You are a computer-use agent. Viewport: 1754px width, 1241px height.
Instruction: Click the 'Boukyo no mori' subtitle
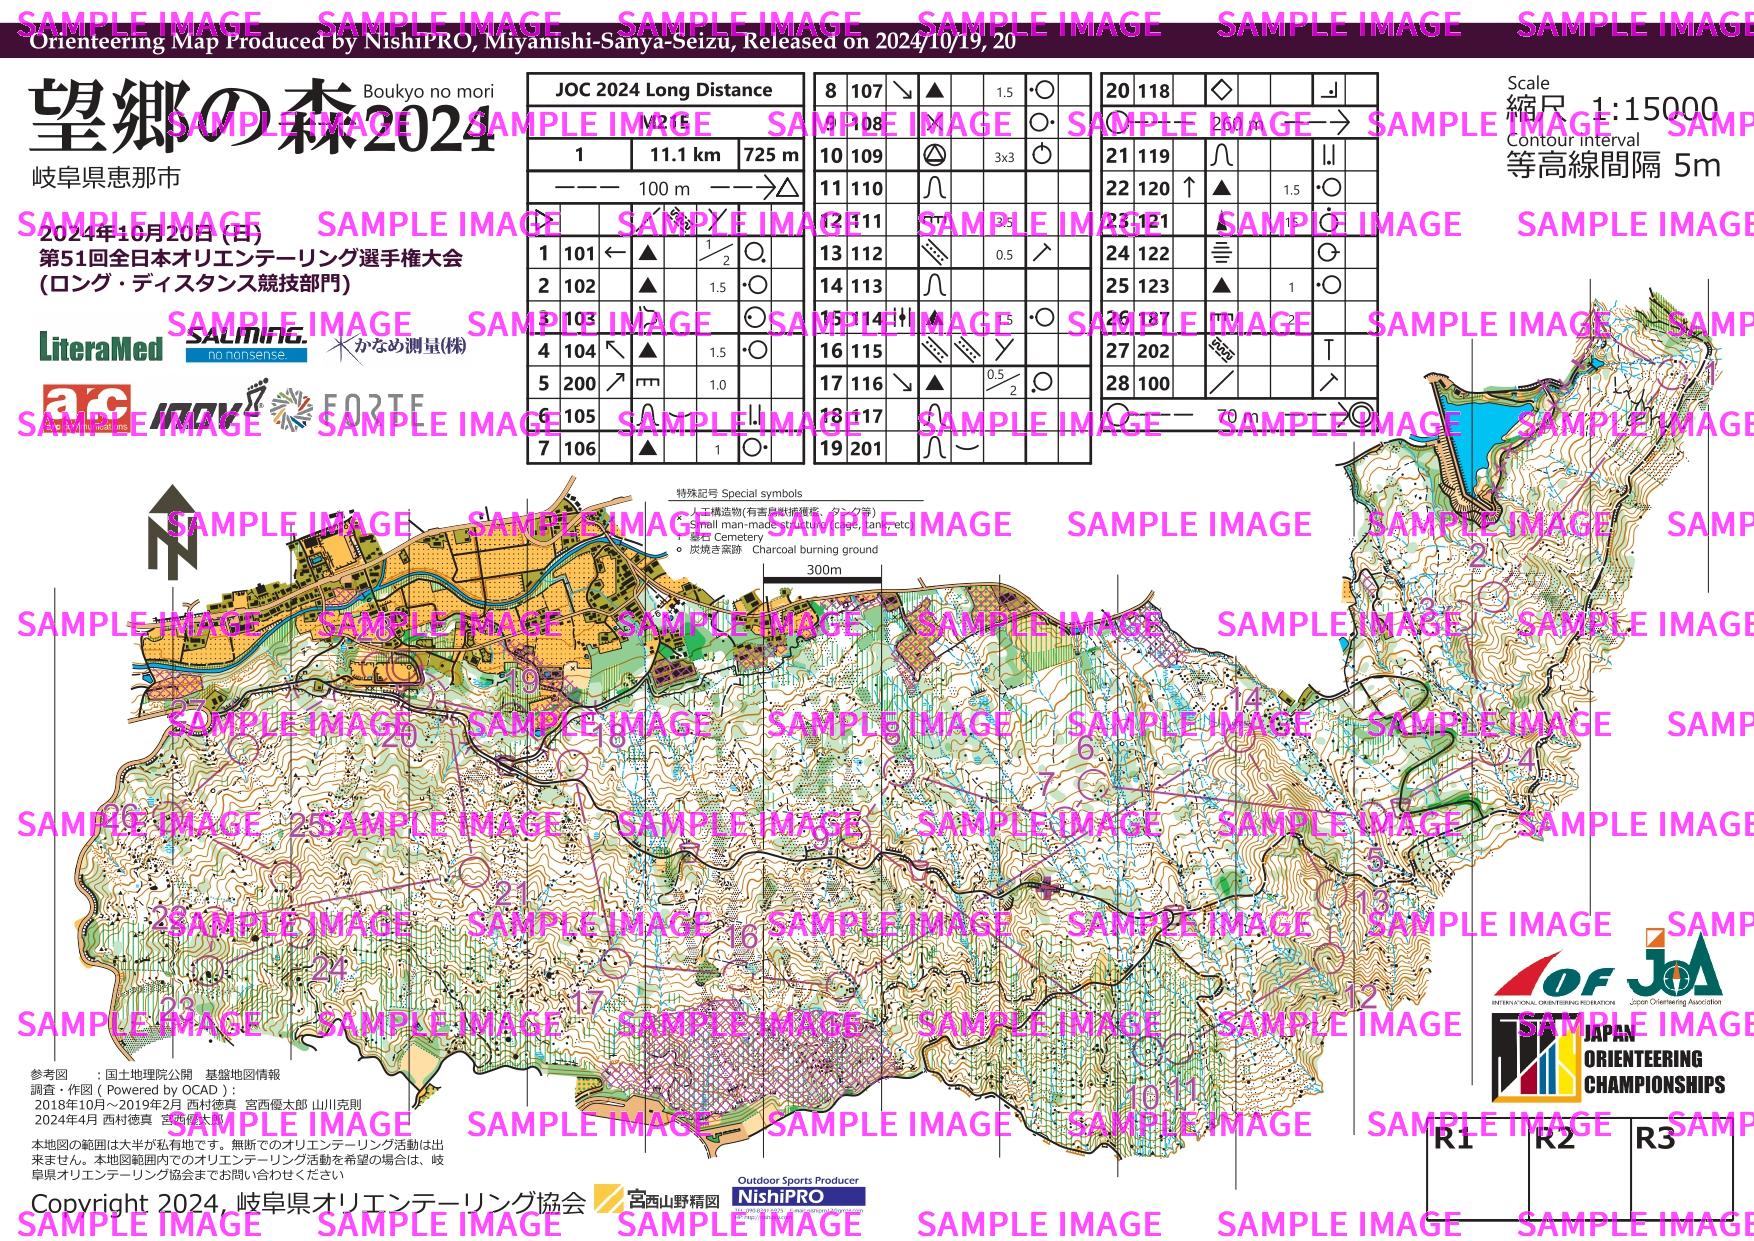pyautogui.click(x=428, y=92)
